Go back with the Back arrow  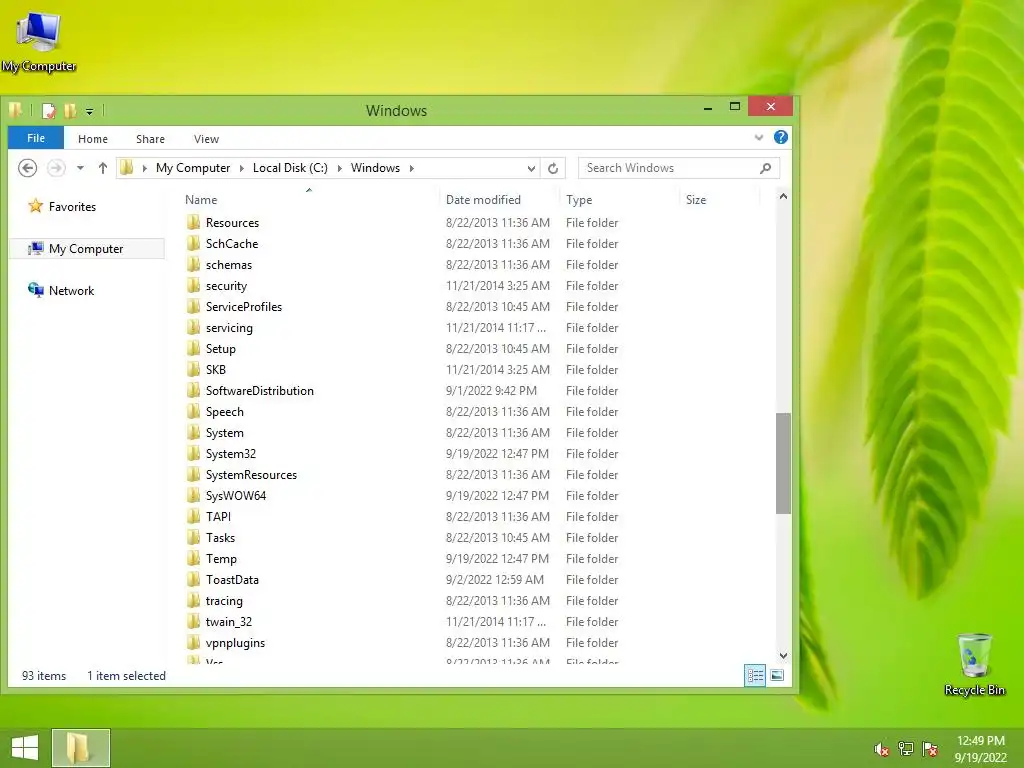[x=27, y=168]
